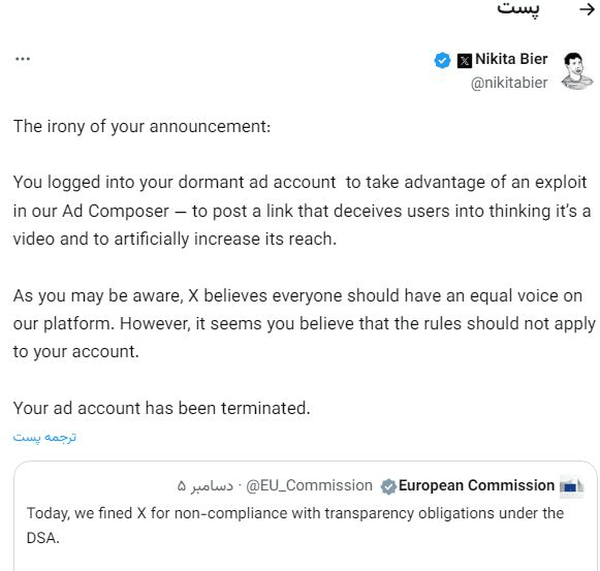Click Nikita Bier's blue verified badge
Viewport: 600px width, 571px height.
click(x=442, y=60)
